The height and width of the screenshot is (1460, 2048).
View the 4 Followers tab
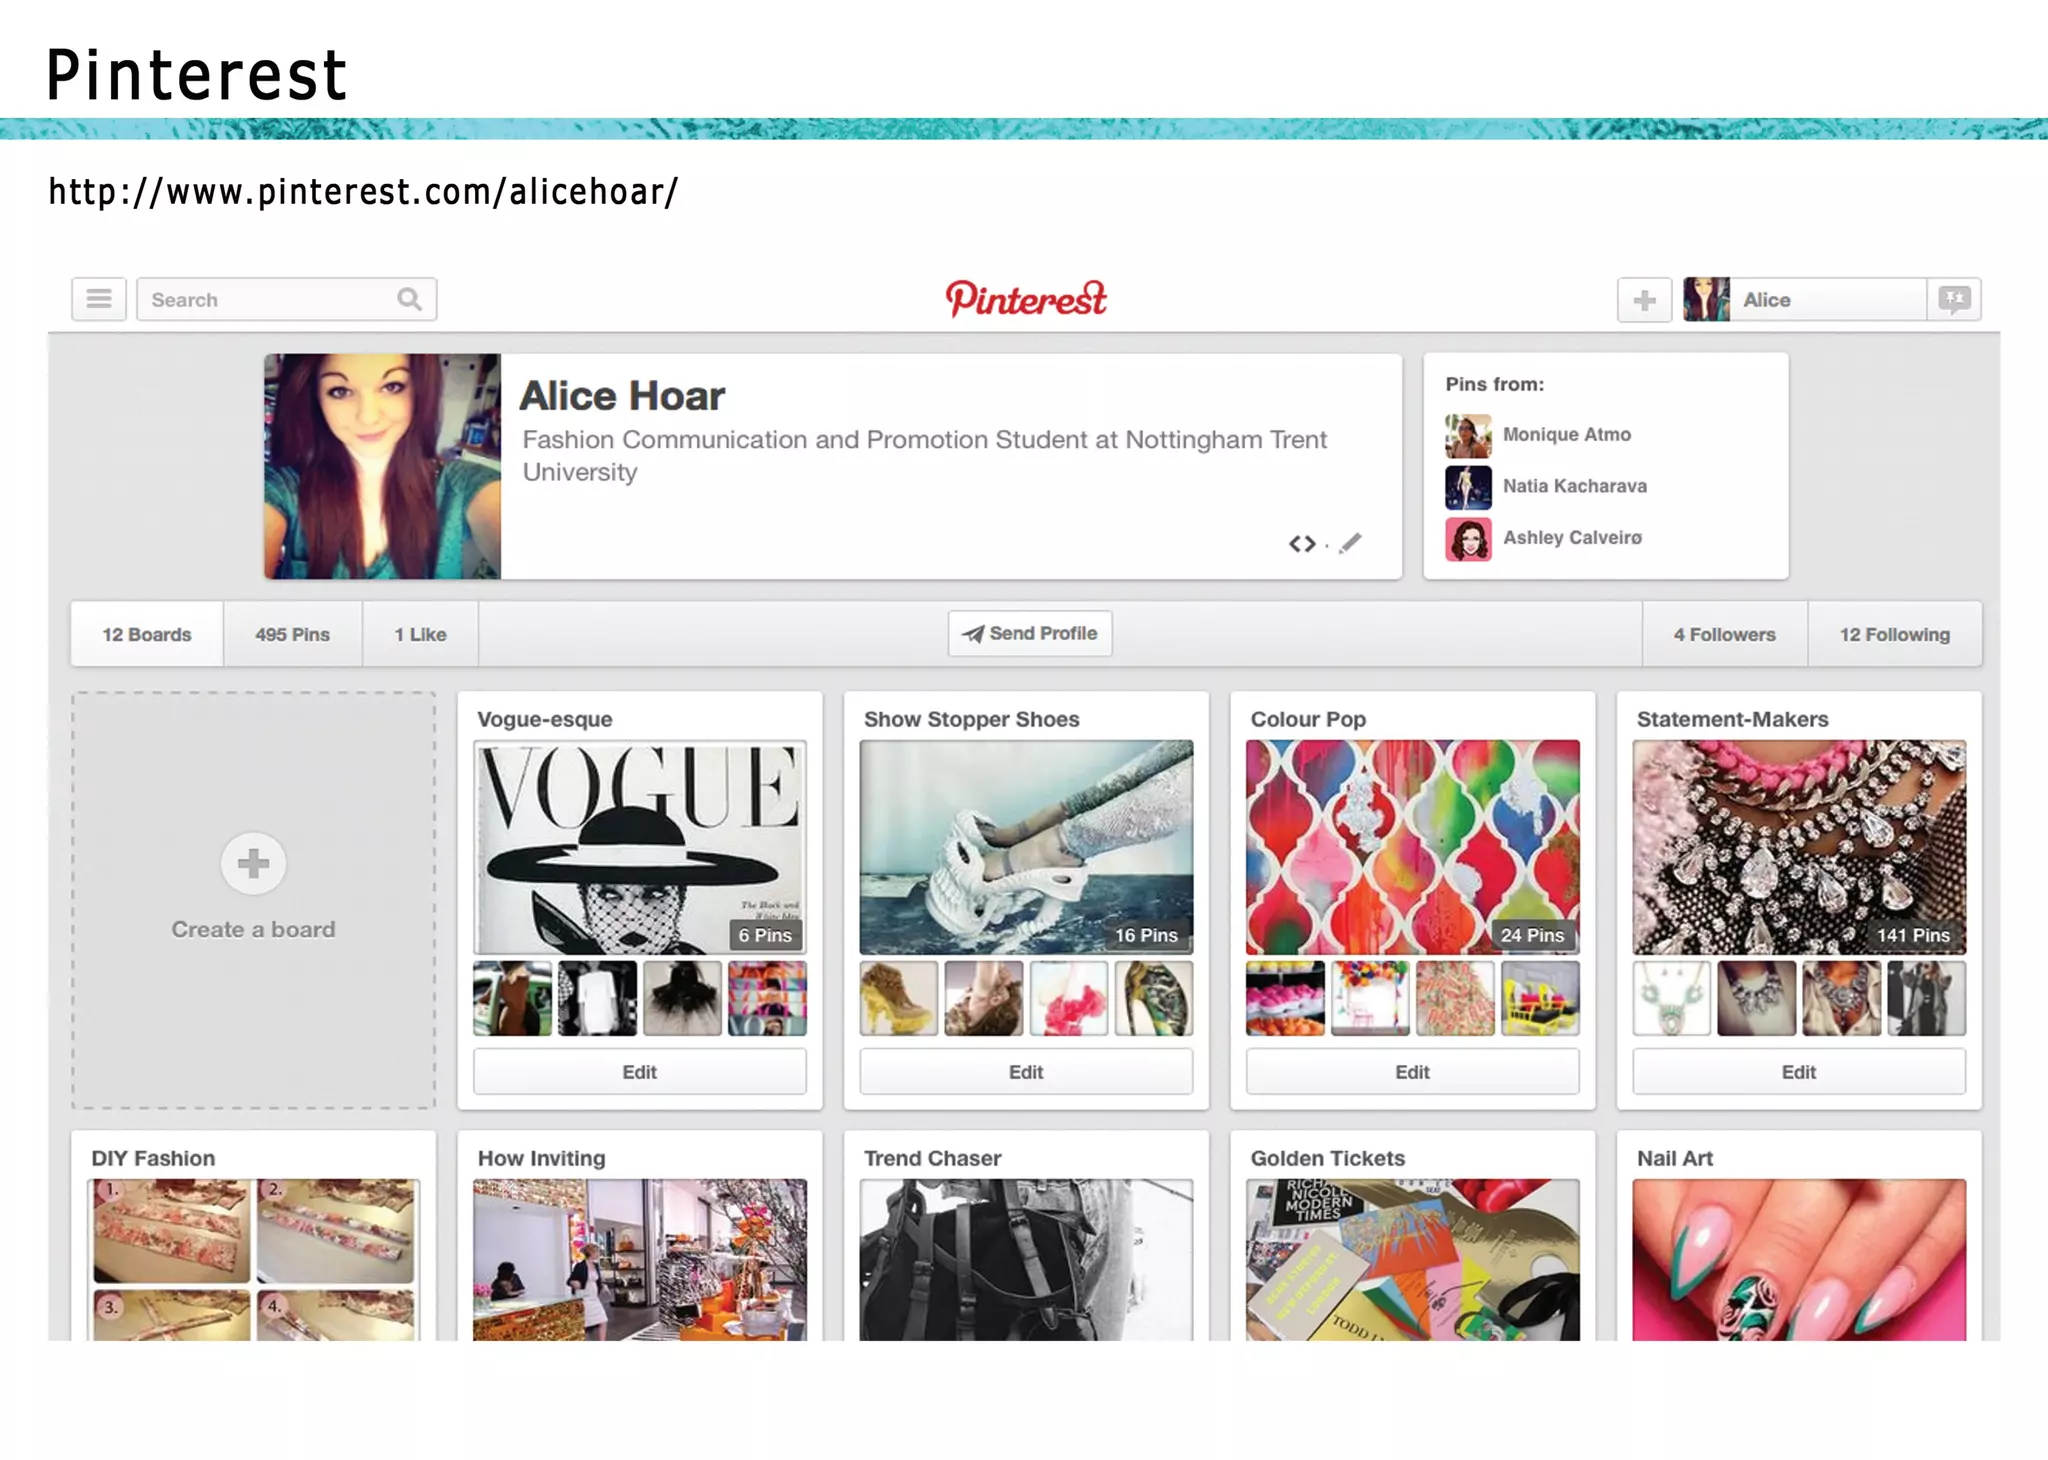[1725, 634]
